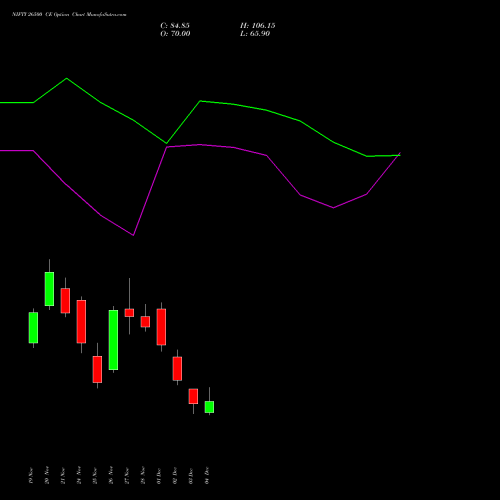Click the 02 Dec red candlestick

point(177,369)
